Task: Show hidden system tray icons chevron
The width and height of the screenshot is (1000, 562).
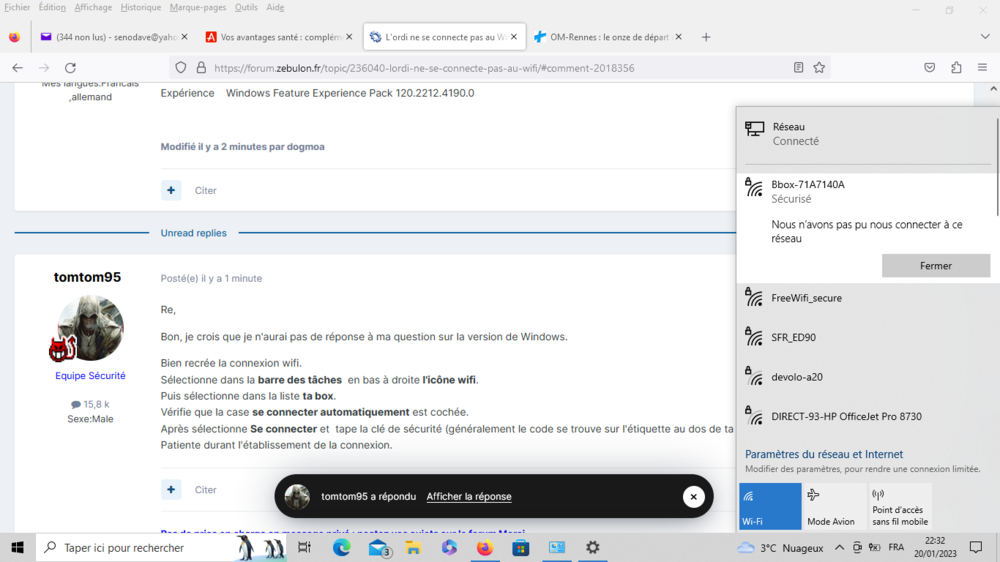Action: 839,548
